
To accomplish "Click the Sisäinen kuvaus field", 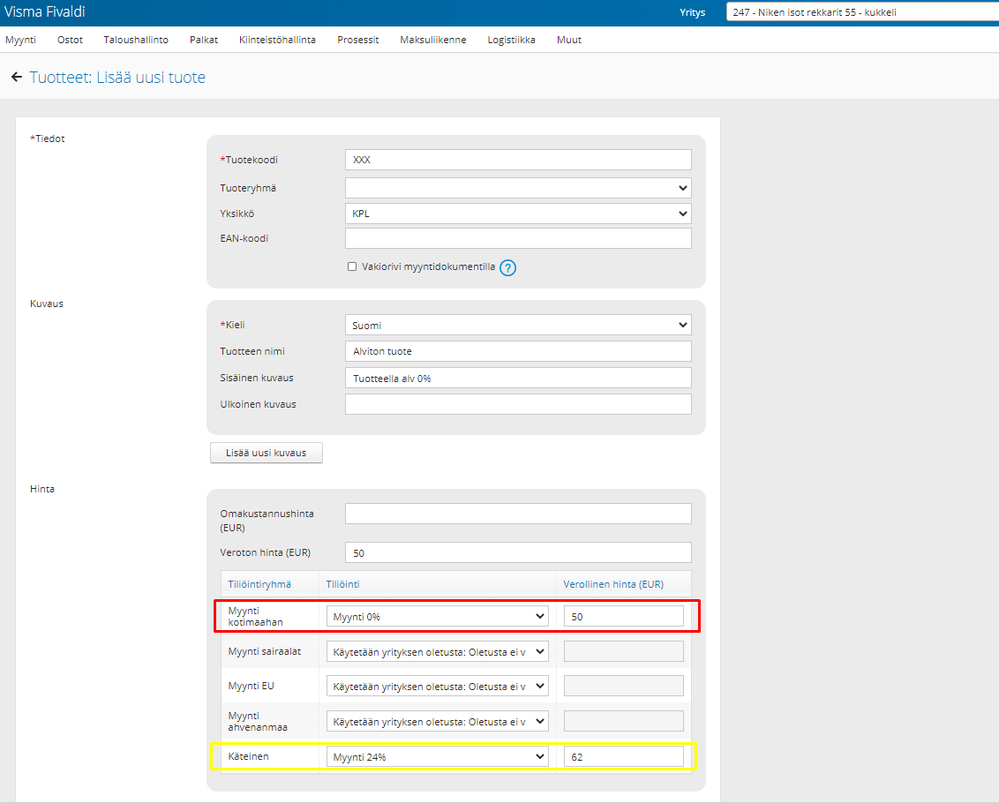I will click(518, 378).
